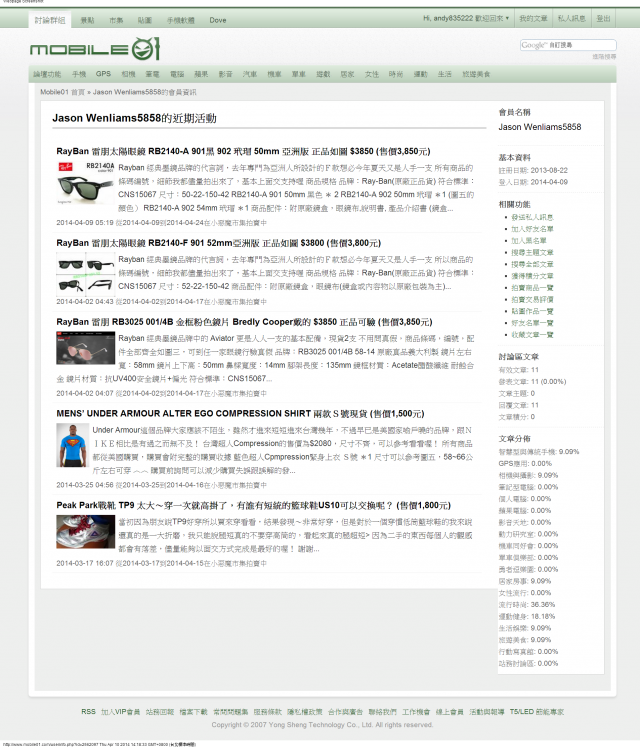Open the Under Armour Alter Ego listing title
The height and width of the screenshot is (748, 640).
pos(240,414)
